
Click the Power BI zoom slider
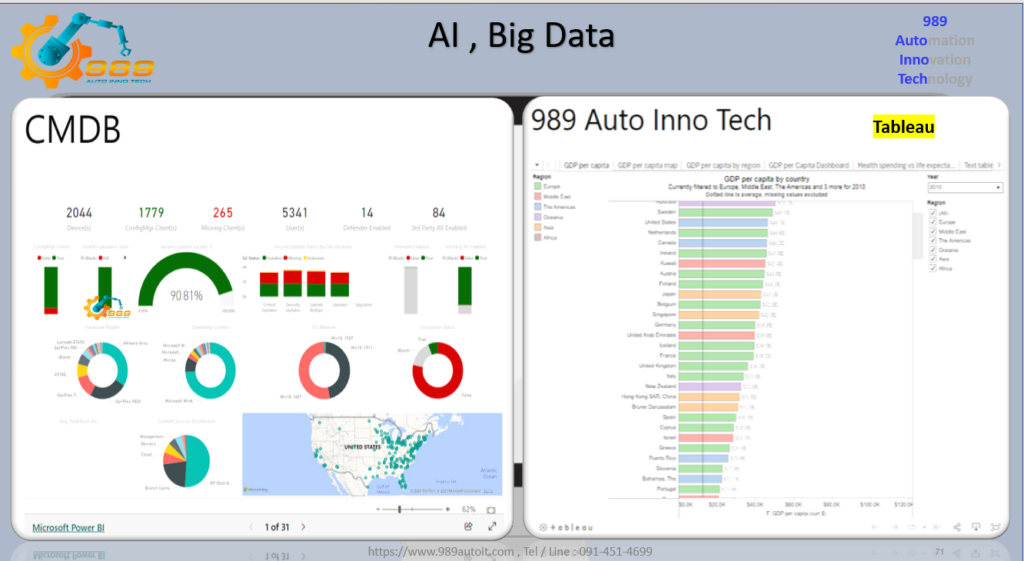(x=400, y=509)
